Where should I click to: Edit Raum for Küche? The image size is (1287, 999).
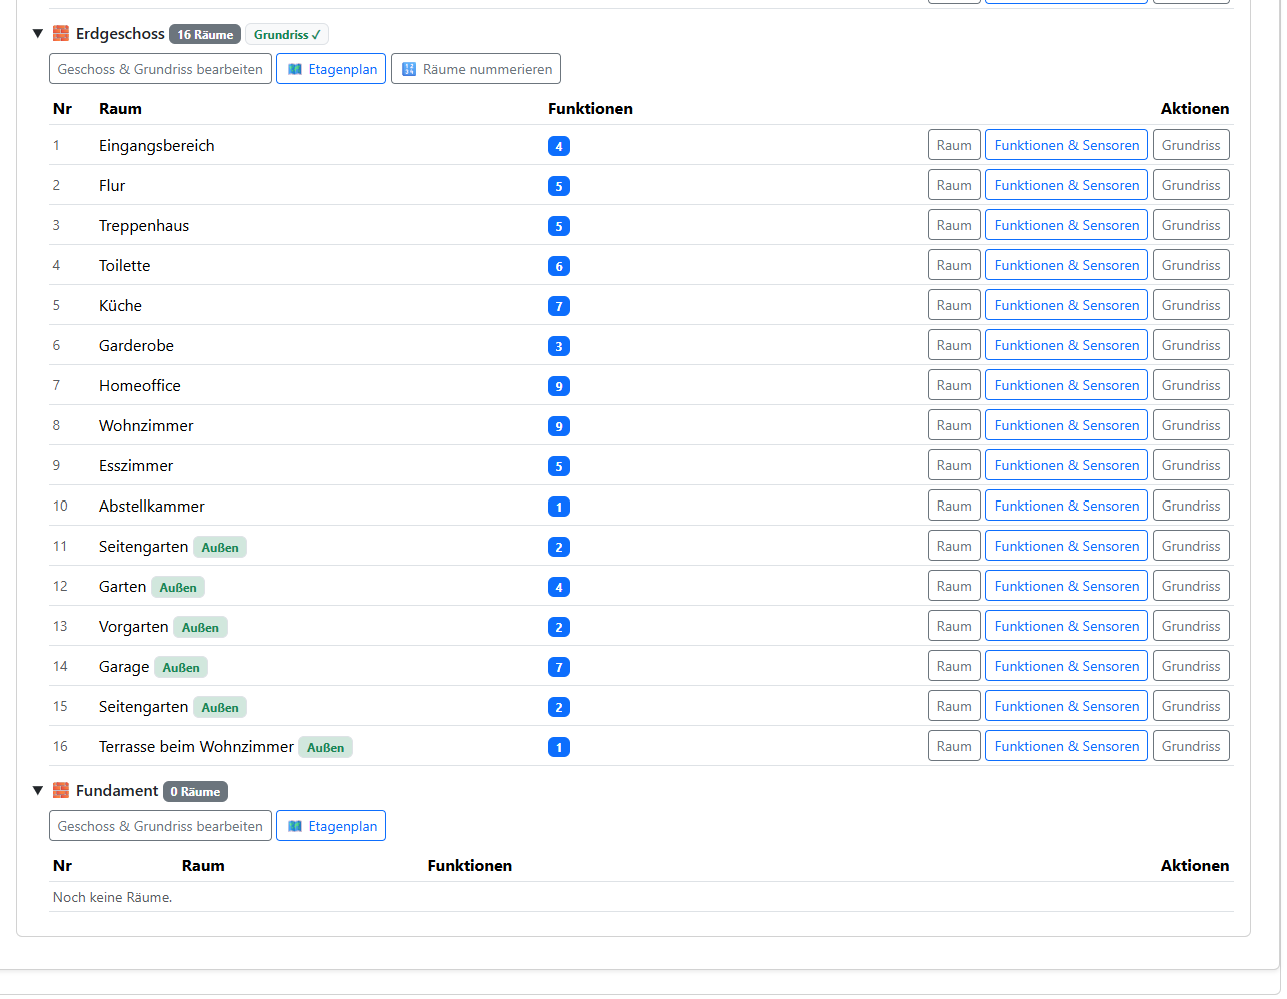point(954,305)
